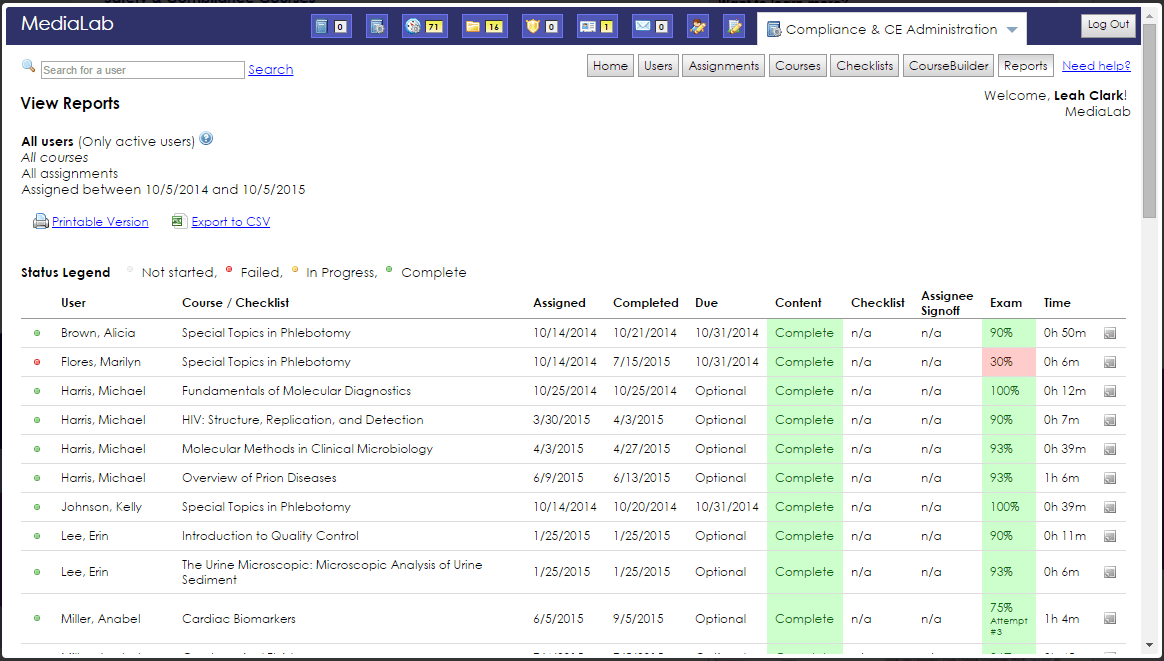Screen dimensions: 1164x661
Task: Open details icon for Flores, Marilyn row
Action: coord(1110,362)
